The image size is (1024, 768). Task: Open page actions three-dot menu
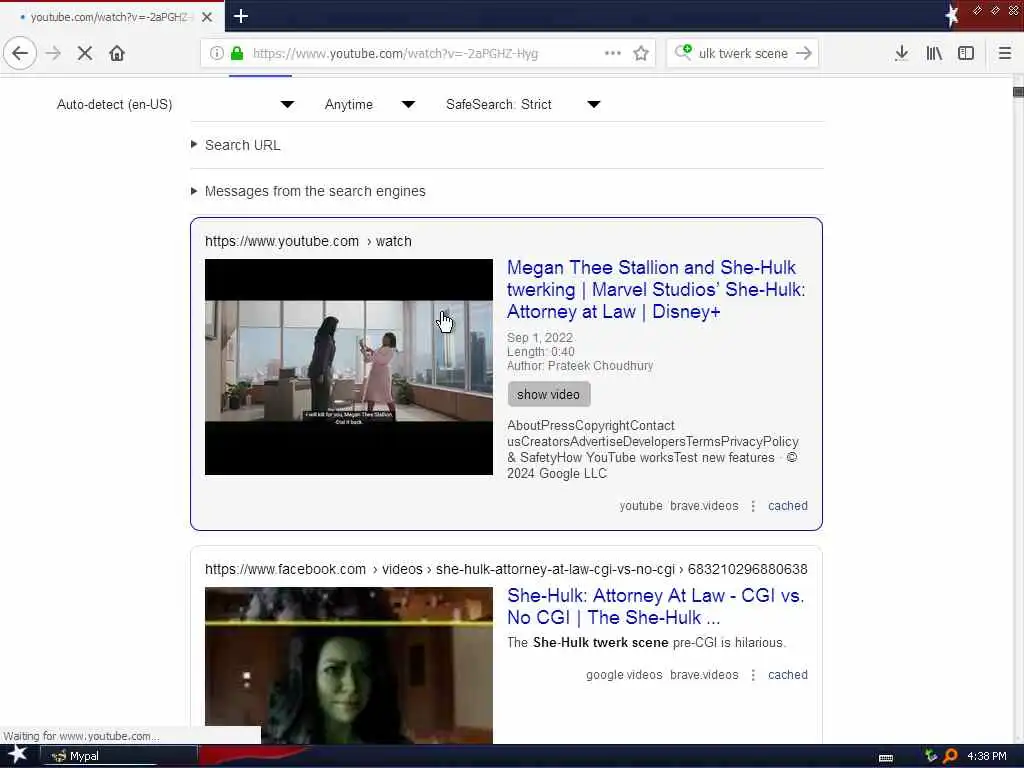613,53
